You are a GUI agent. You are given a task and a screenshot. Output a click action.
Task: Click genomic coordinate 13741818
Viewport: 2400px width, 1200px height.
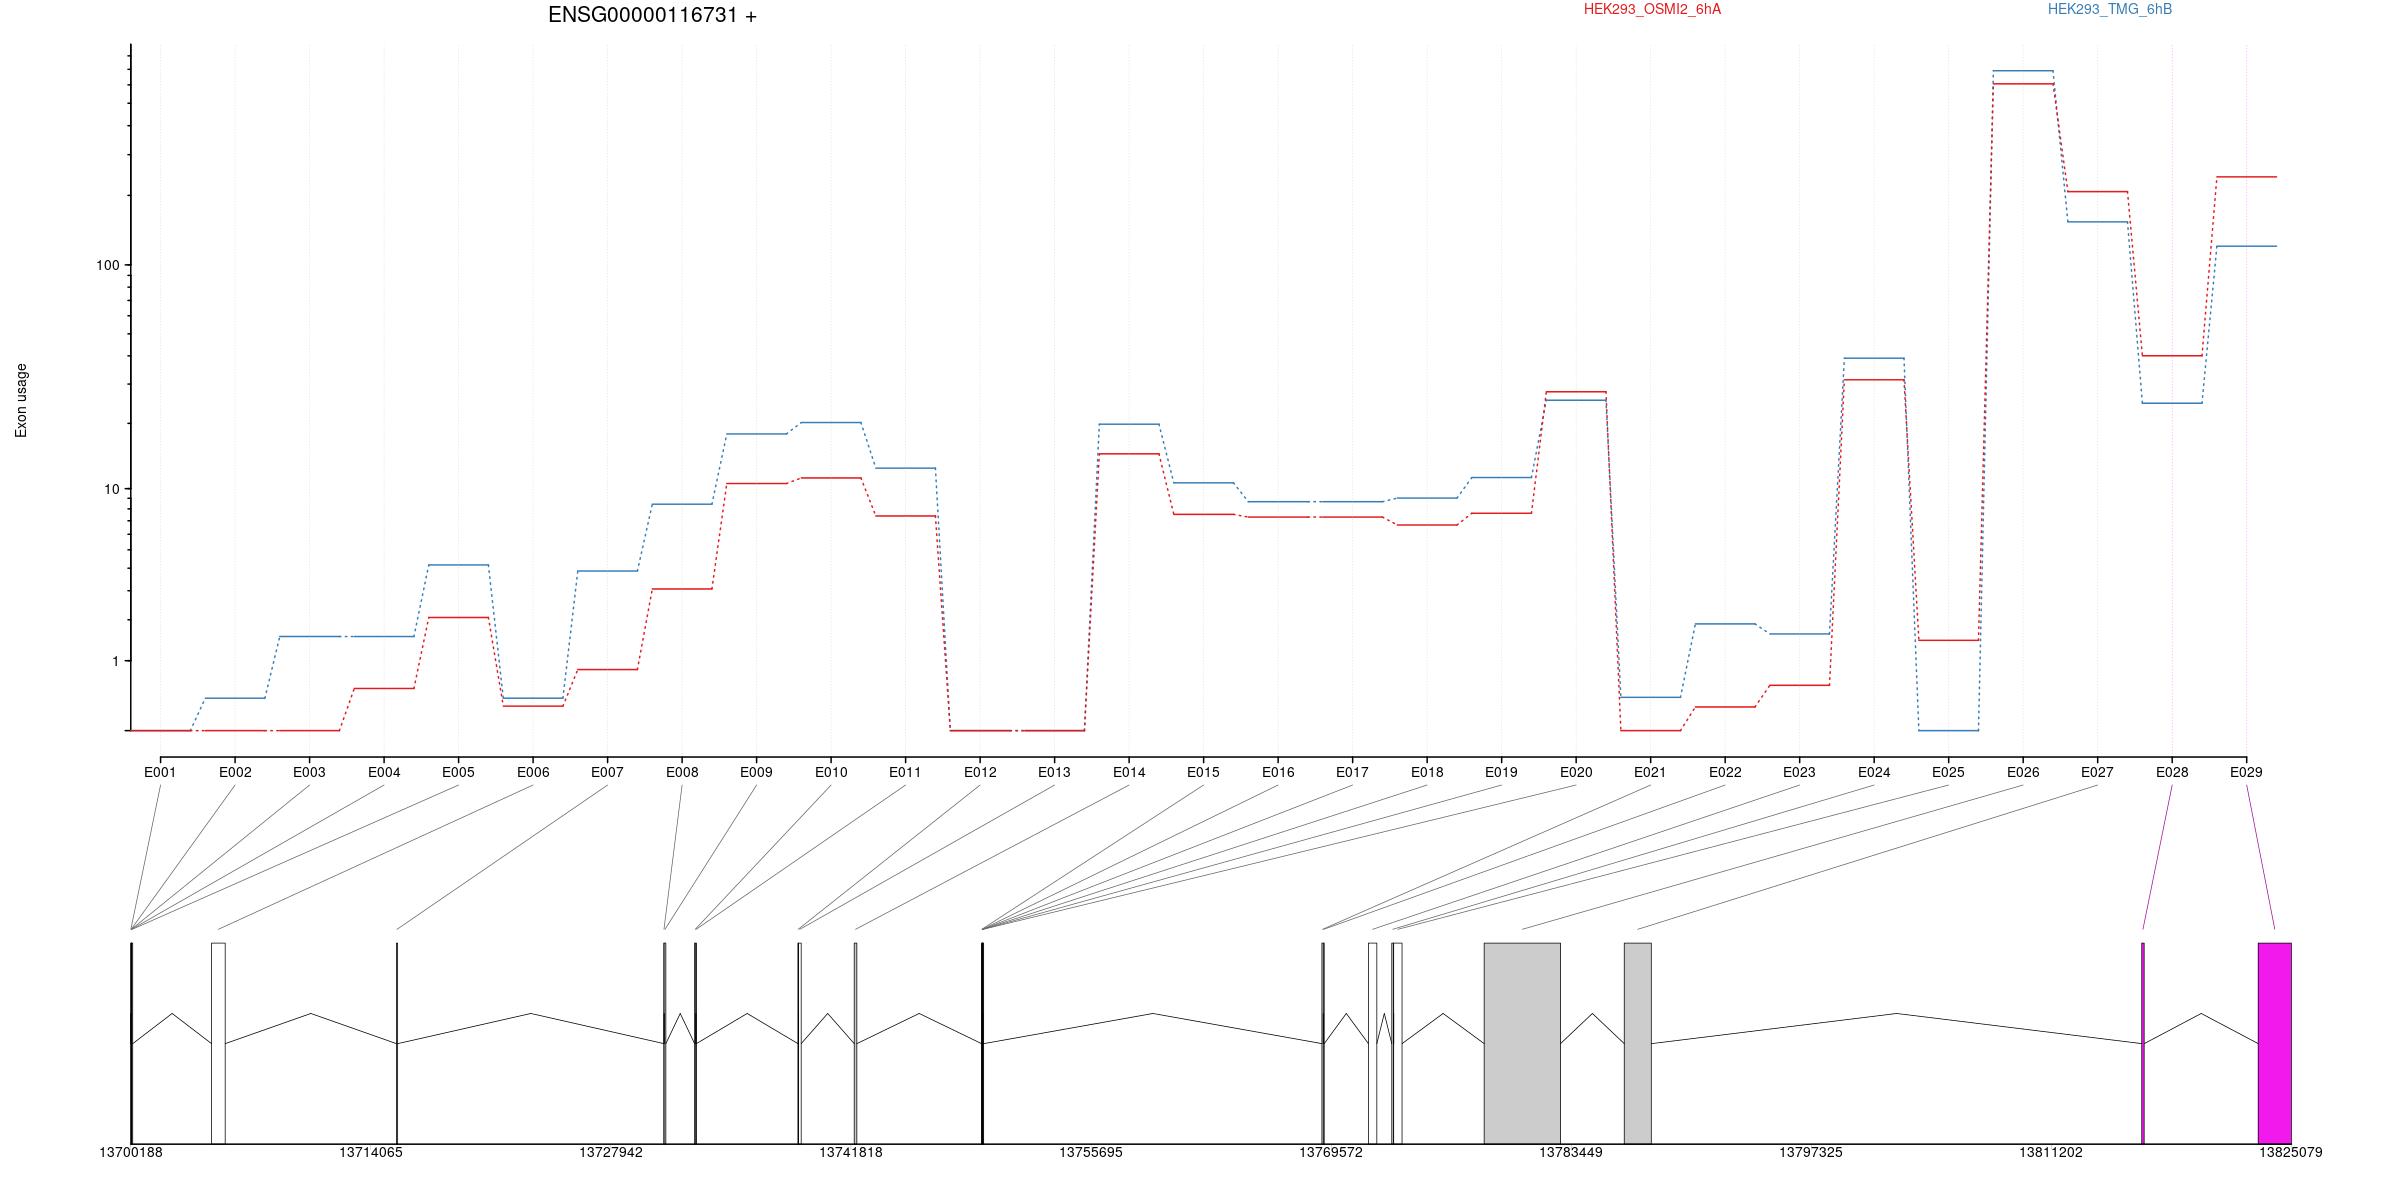click(x=851, y=1152)
